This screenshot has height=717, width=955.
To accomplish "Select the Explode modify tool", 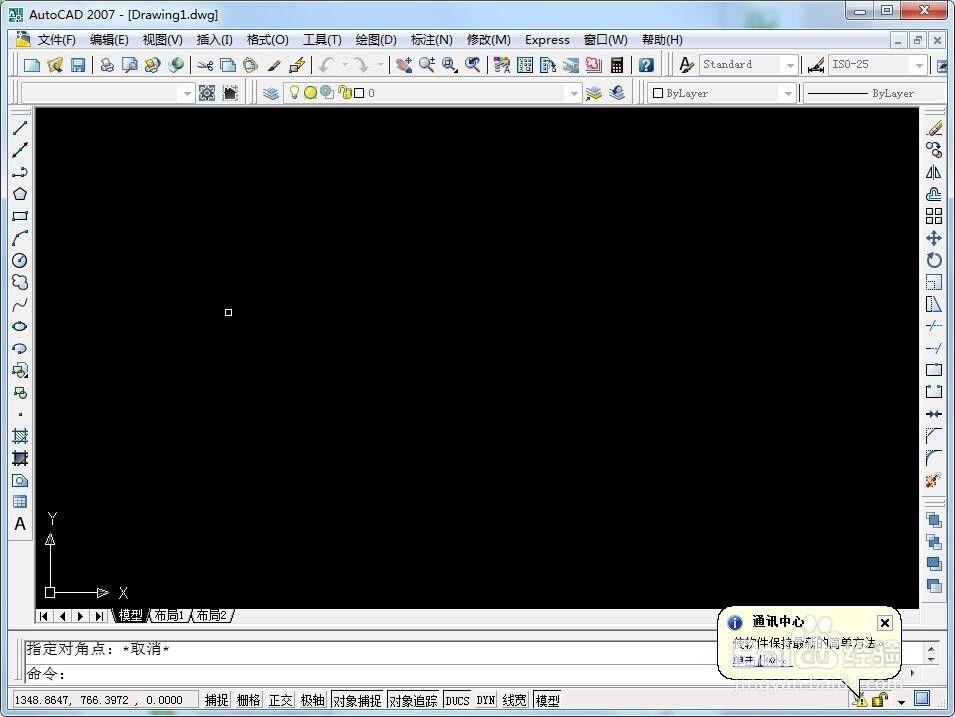I will (934, 481).
